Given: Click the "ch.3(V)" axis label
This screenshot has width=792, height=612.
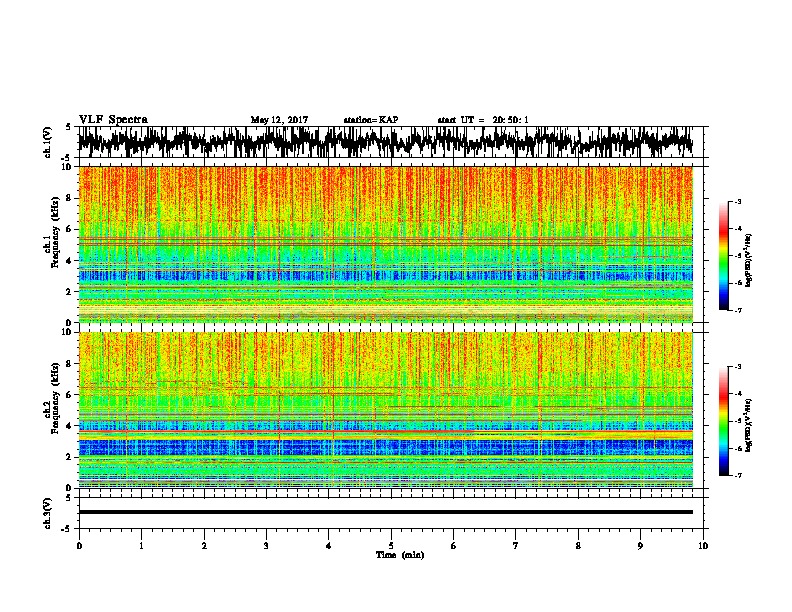Looking at the screenshot, I should point(48,513).
